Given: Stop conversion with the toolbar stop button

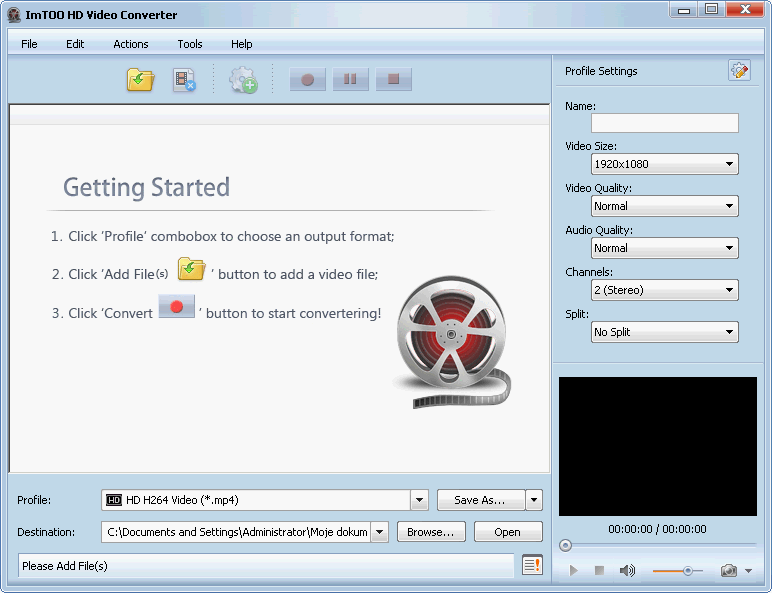Looking at the screenshot, I should tap(393, 79).
